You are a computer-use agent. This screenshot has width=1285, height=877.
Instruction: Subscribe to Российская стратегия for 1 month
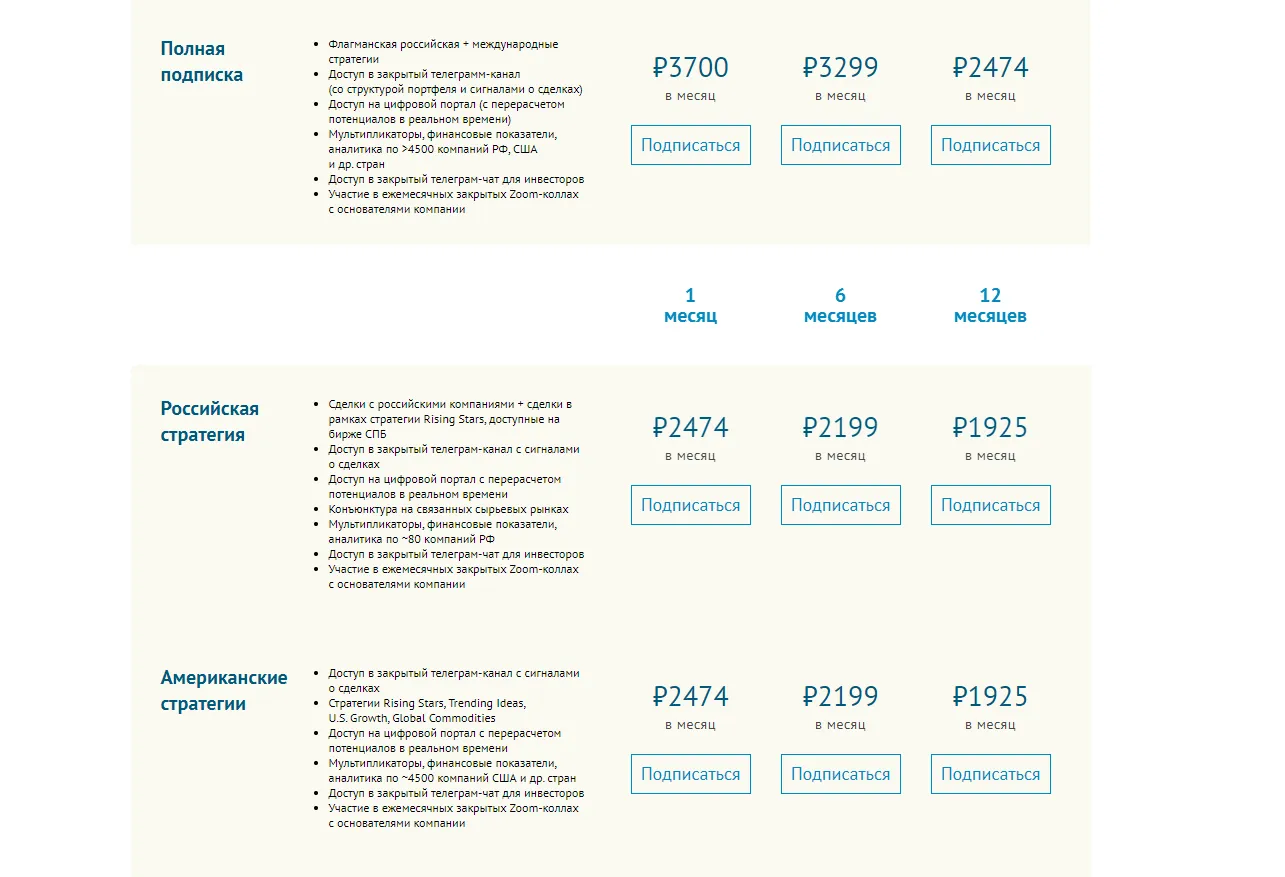pyautogui.click(x=690, y=505)
